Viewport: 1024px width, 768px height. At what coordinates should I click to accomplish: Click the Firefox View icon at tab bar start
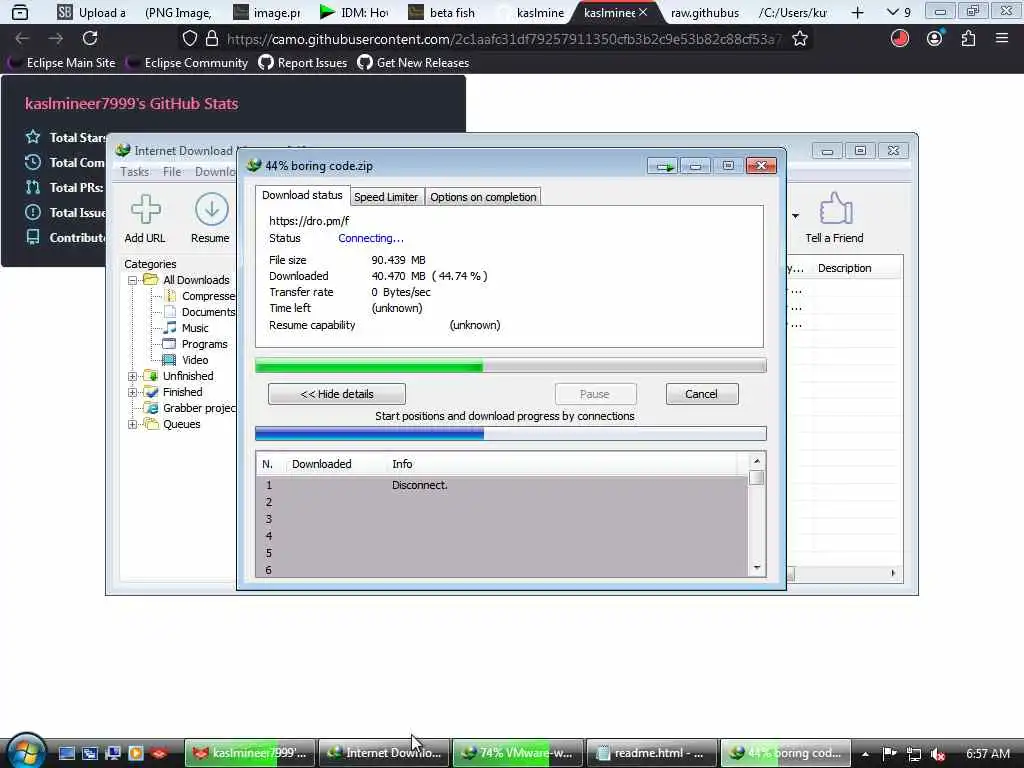tap(20, 12)
